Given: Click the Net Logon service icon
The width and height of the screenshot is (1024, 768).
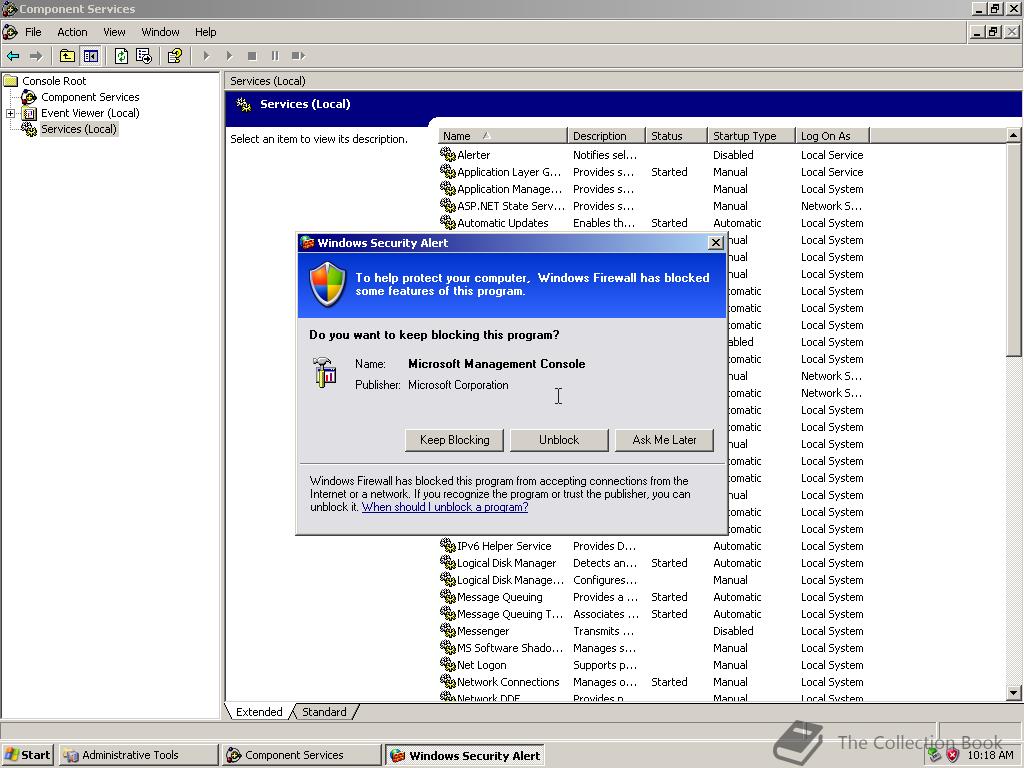Looking at the screenshot, I should [x=447, y=664].
